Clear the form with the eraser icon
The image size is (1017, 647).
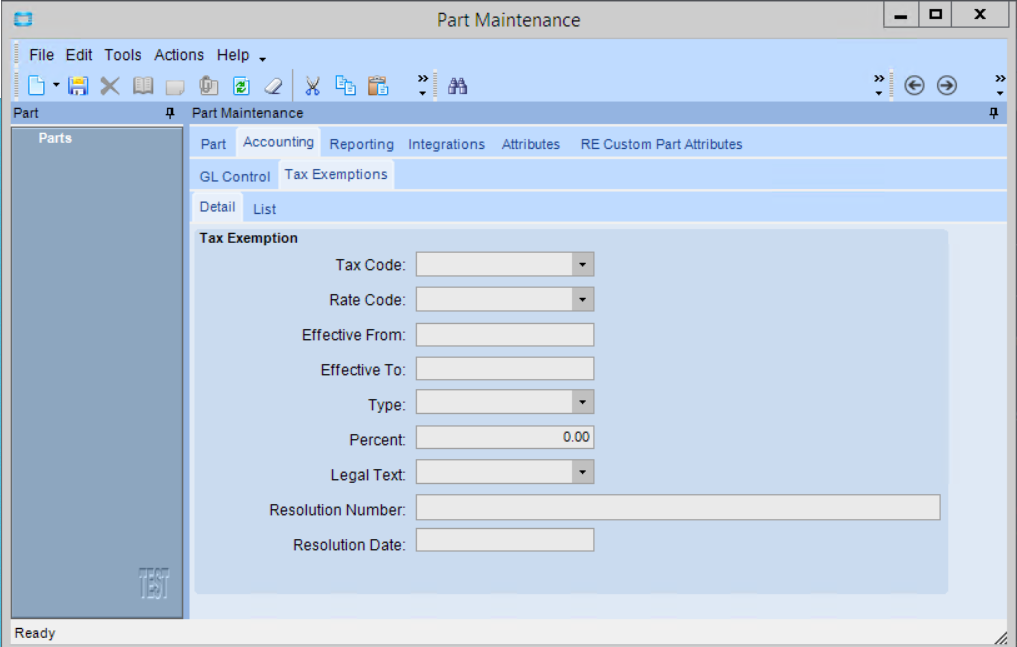274,86
